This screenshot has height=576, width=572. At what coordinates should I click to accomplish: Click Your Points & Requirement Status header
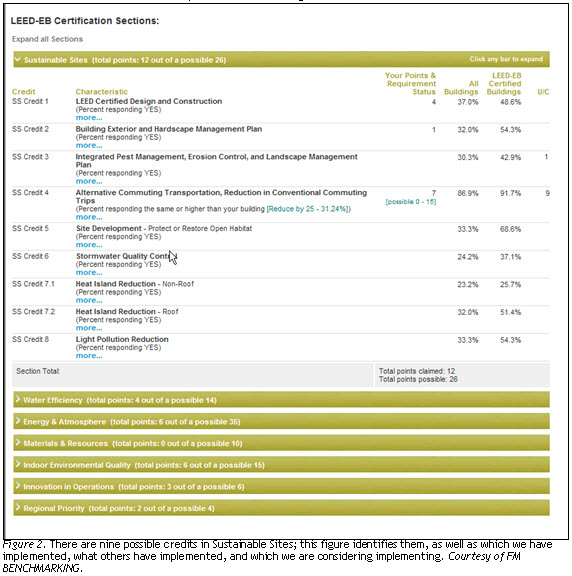pyautogui.click(x=410, y=84)
